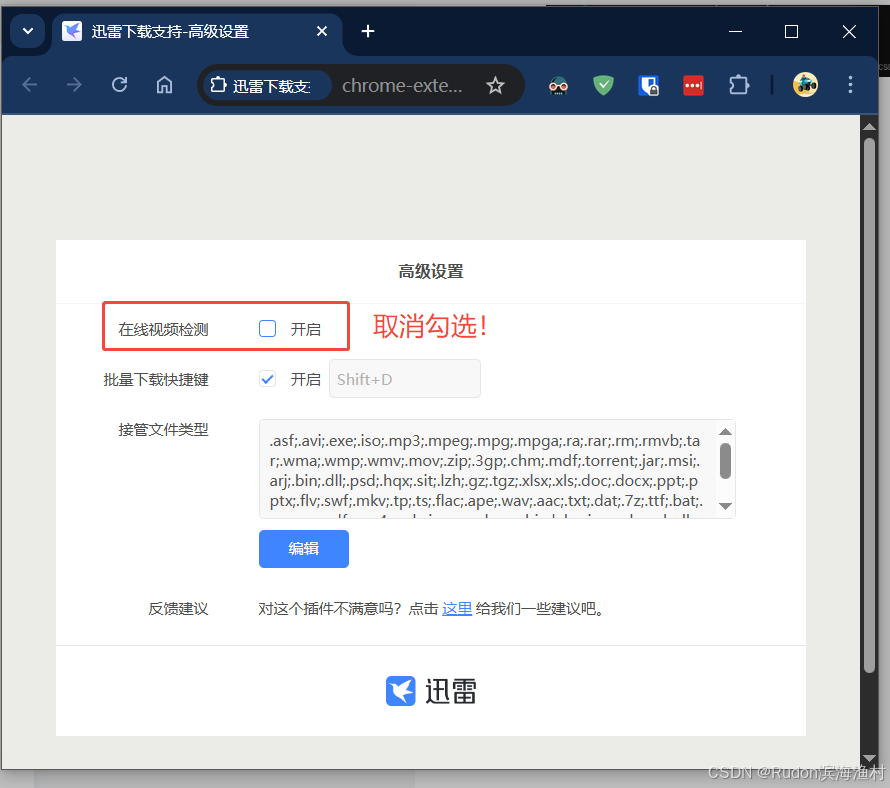Viewport: 890px width, 788px height.
Task: Click page scrollbar up arrow
Action: (869, 127)
